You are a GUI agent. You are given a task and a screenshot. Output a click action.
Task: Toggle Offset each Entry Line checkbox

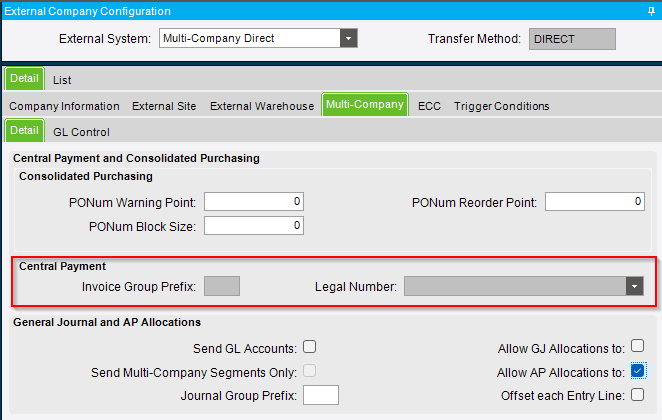[x=639, y=395]
